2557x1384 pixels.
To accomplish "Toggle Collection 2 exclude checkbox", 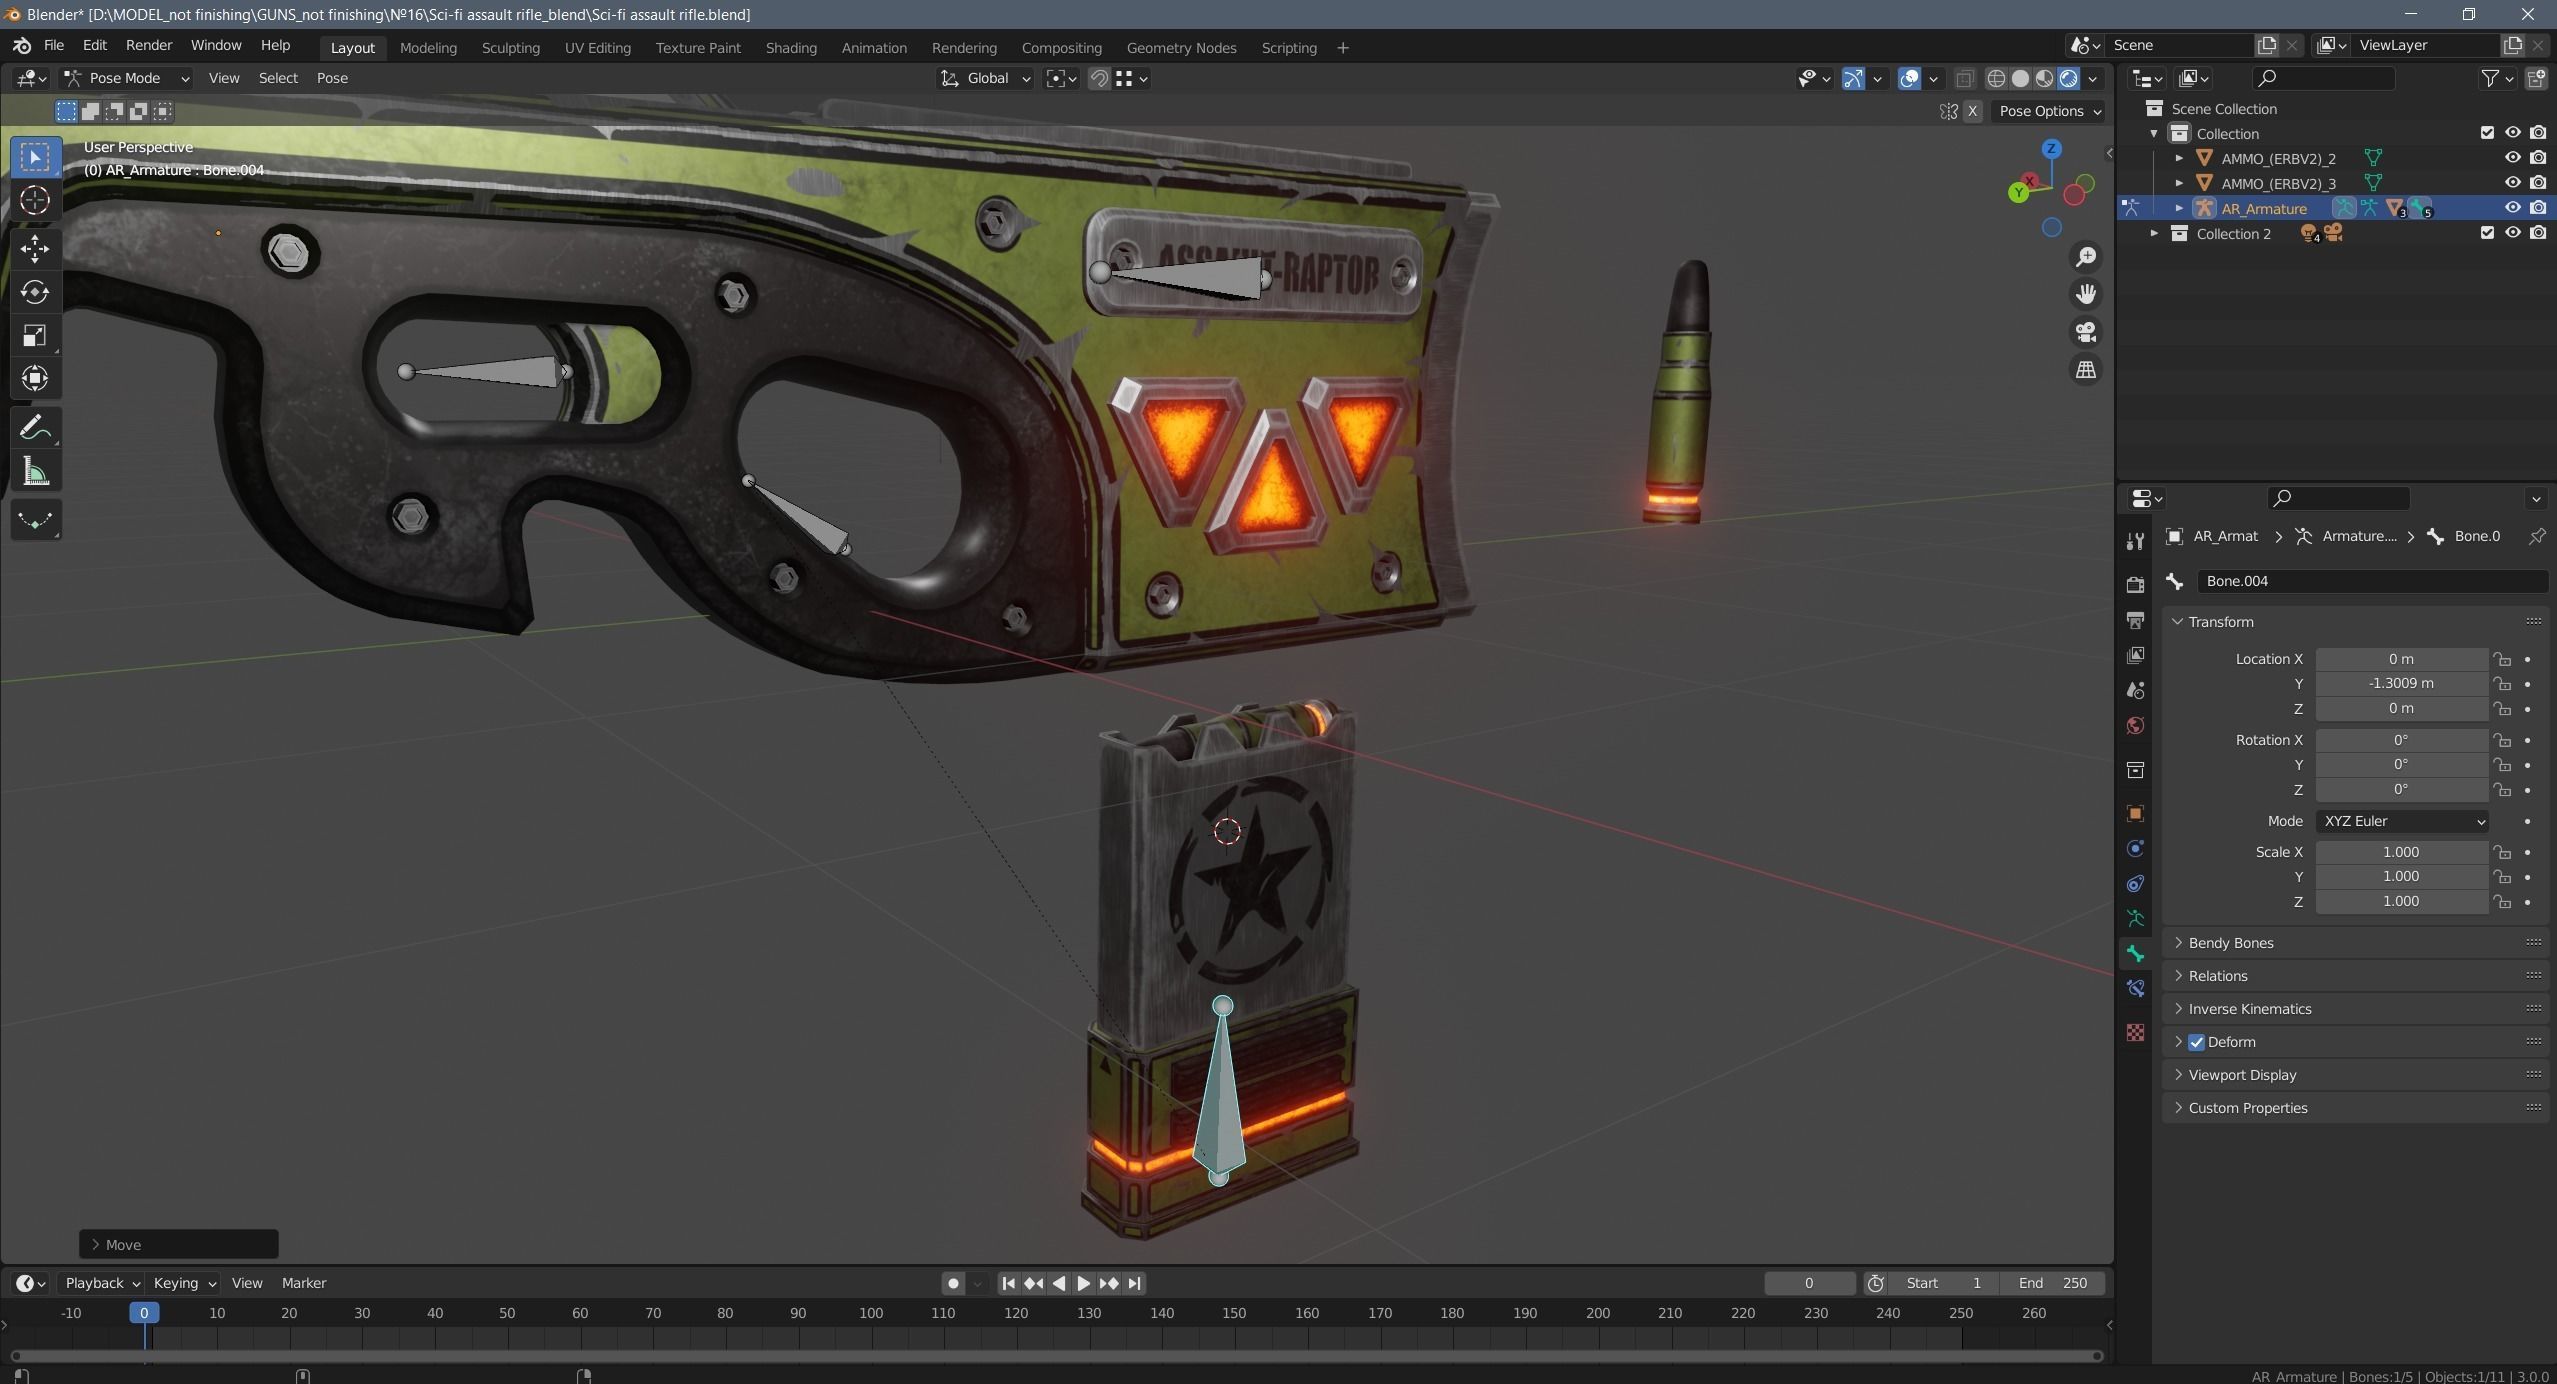I will tap(2487, 233).
